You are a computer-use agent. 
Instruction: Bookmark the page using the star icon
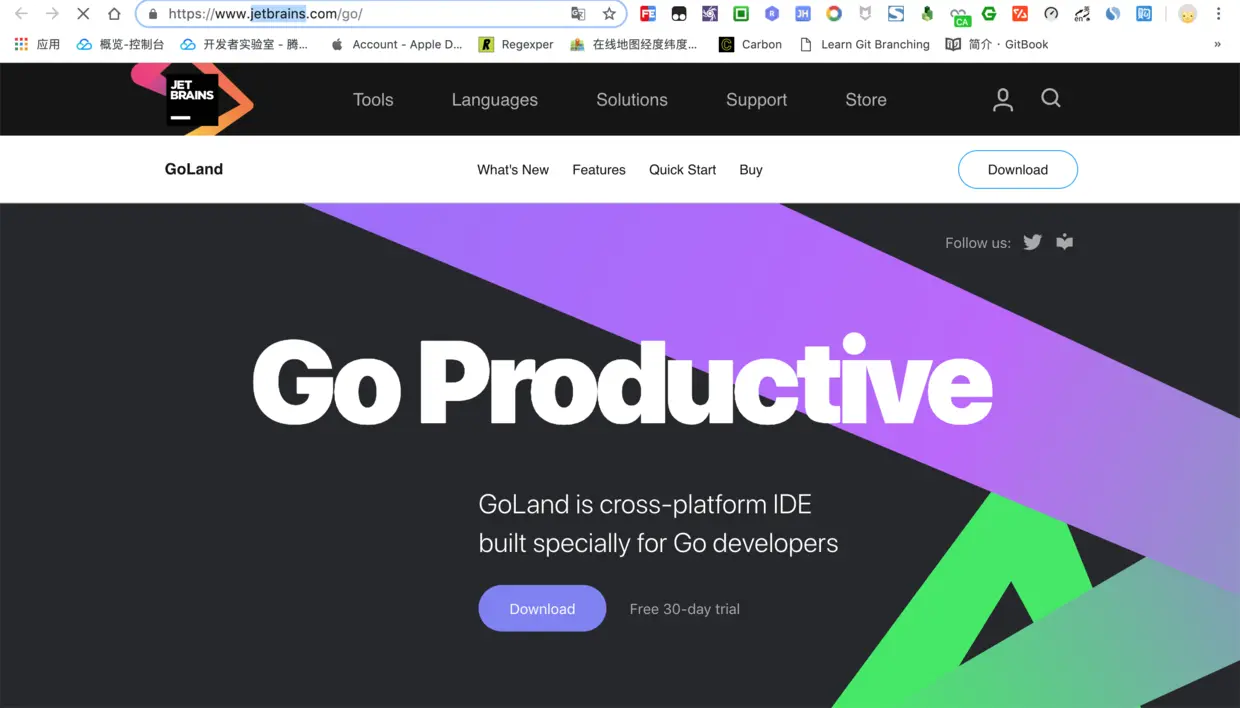[609, 15]
